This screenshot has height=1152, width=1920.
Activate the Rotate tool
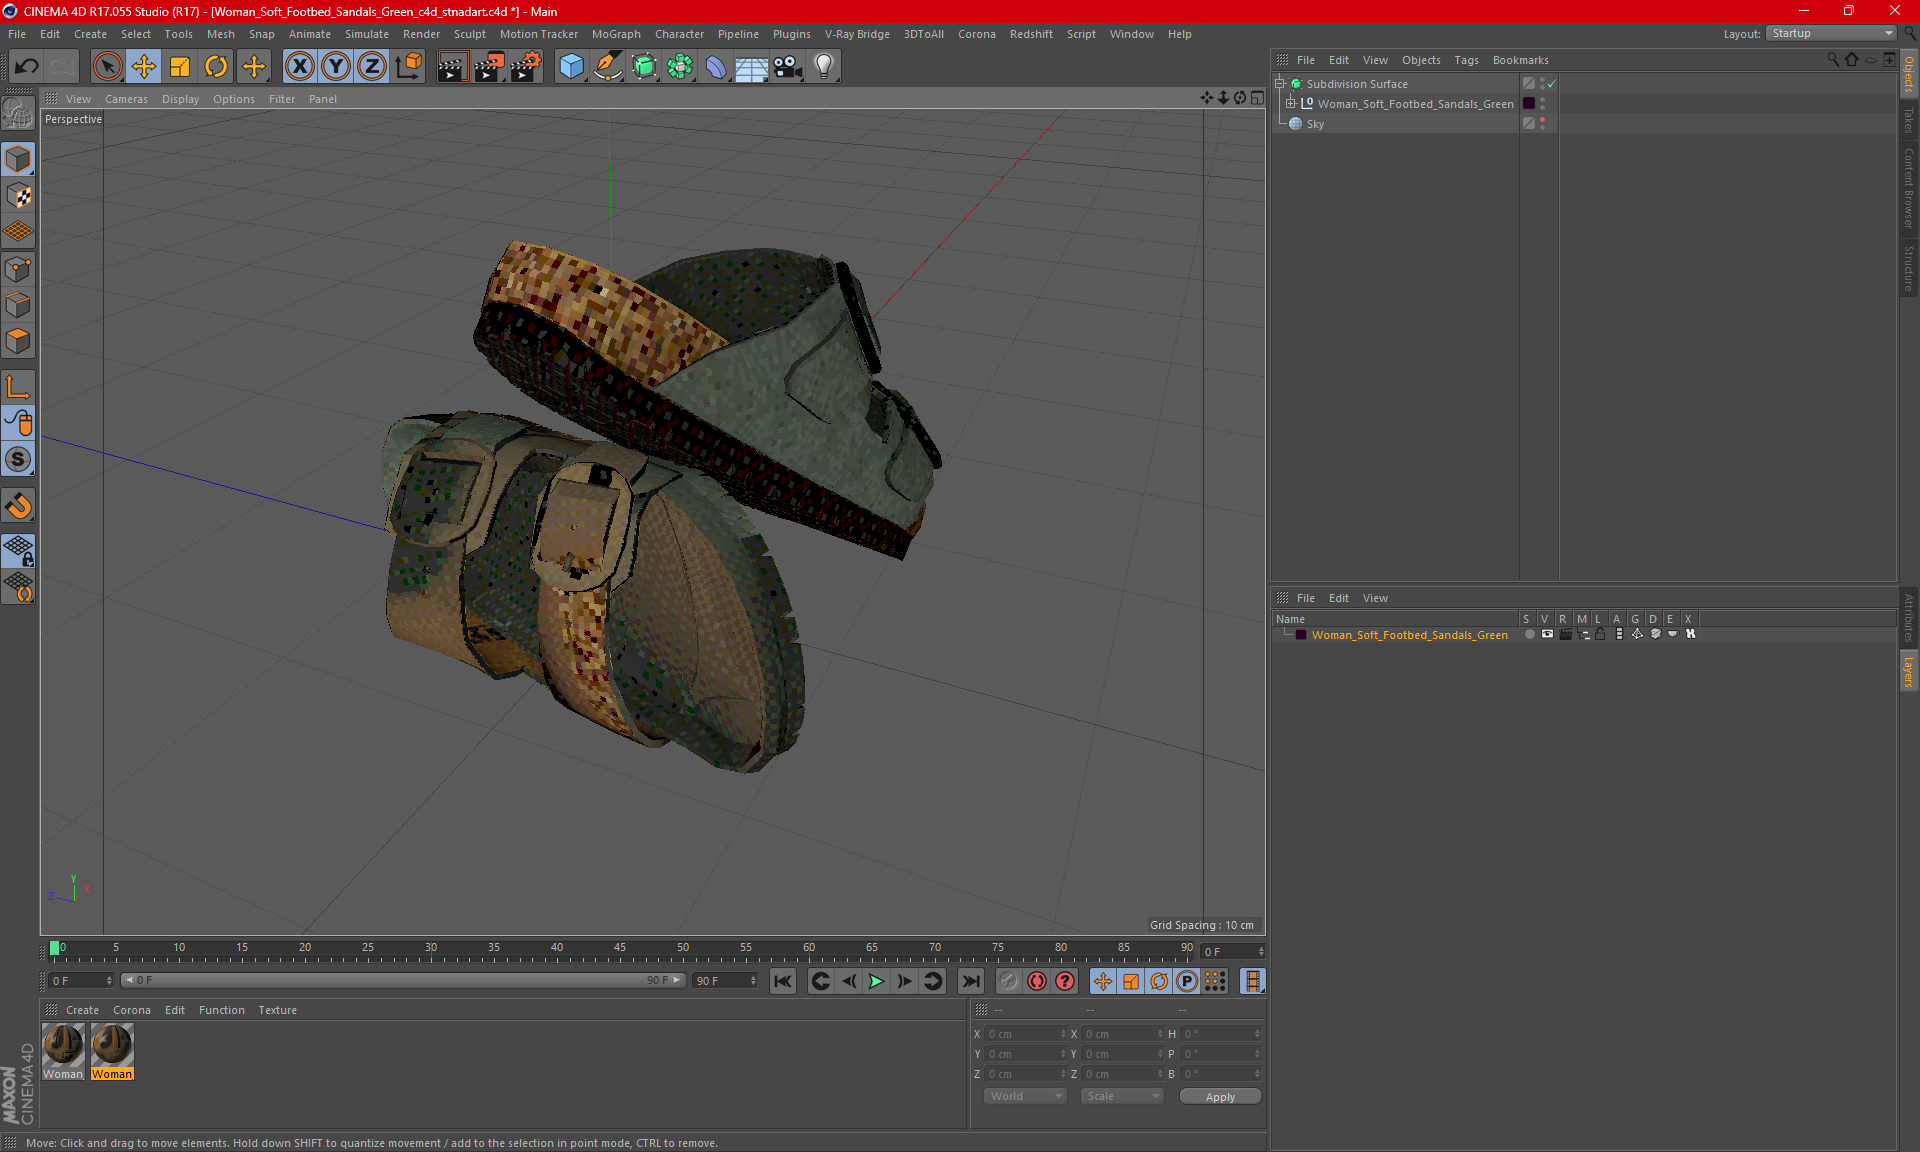click(216, 67)
